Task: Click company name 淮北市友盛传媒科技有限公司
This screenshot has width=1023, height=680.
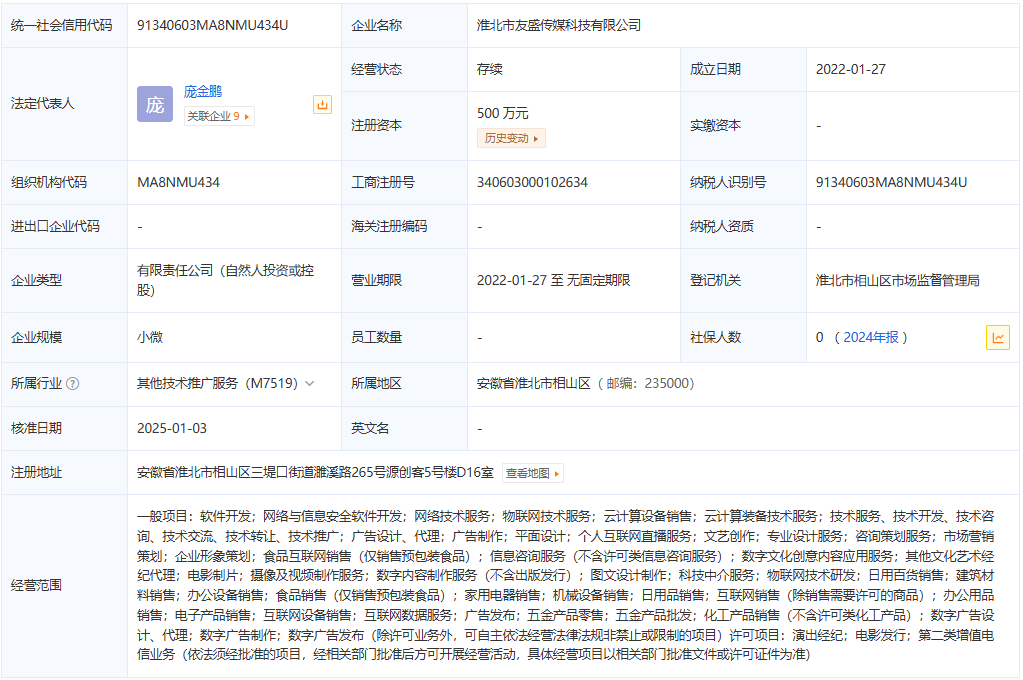Action: (559, 25)
